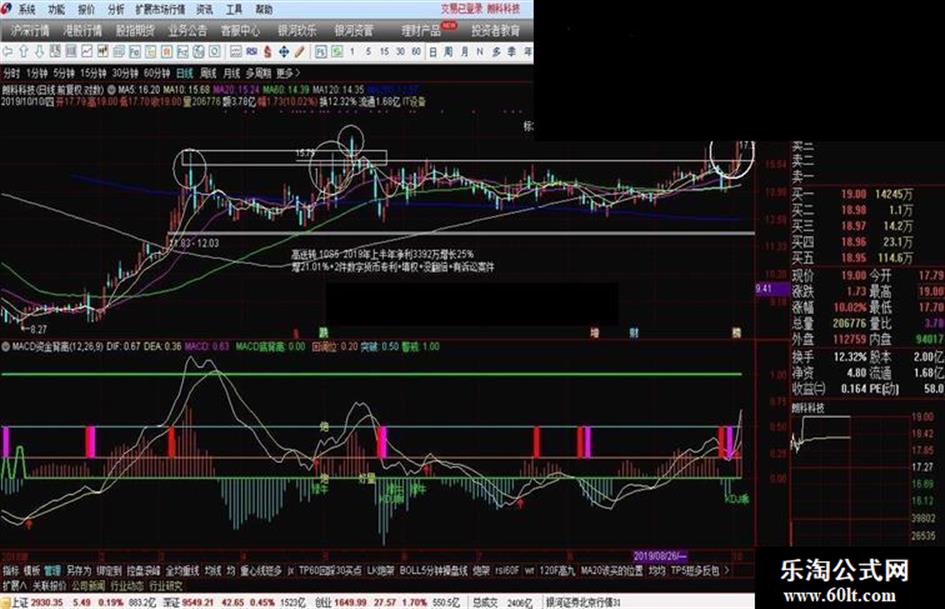Screen dimensions: 945x609
Task: Open the 帮助 menu
Action: click(263, 9)
